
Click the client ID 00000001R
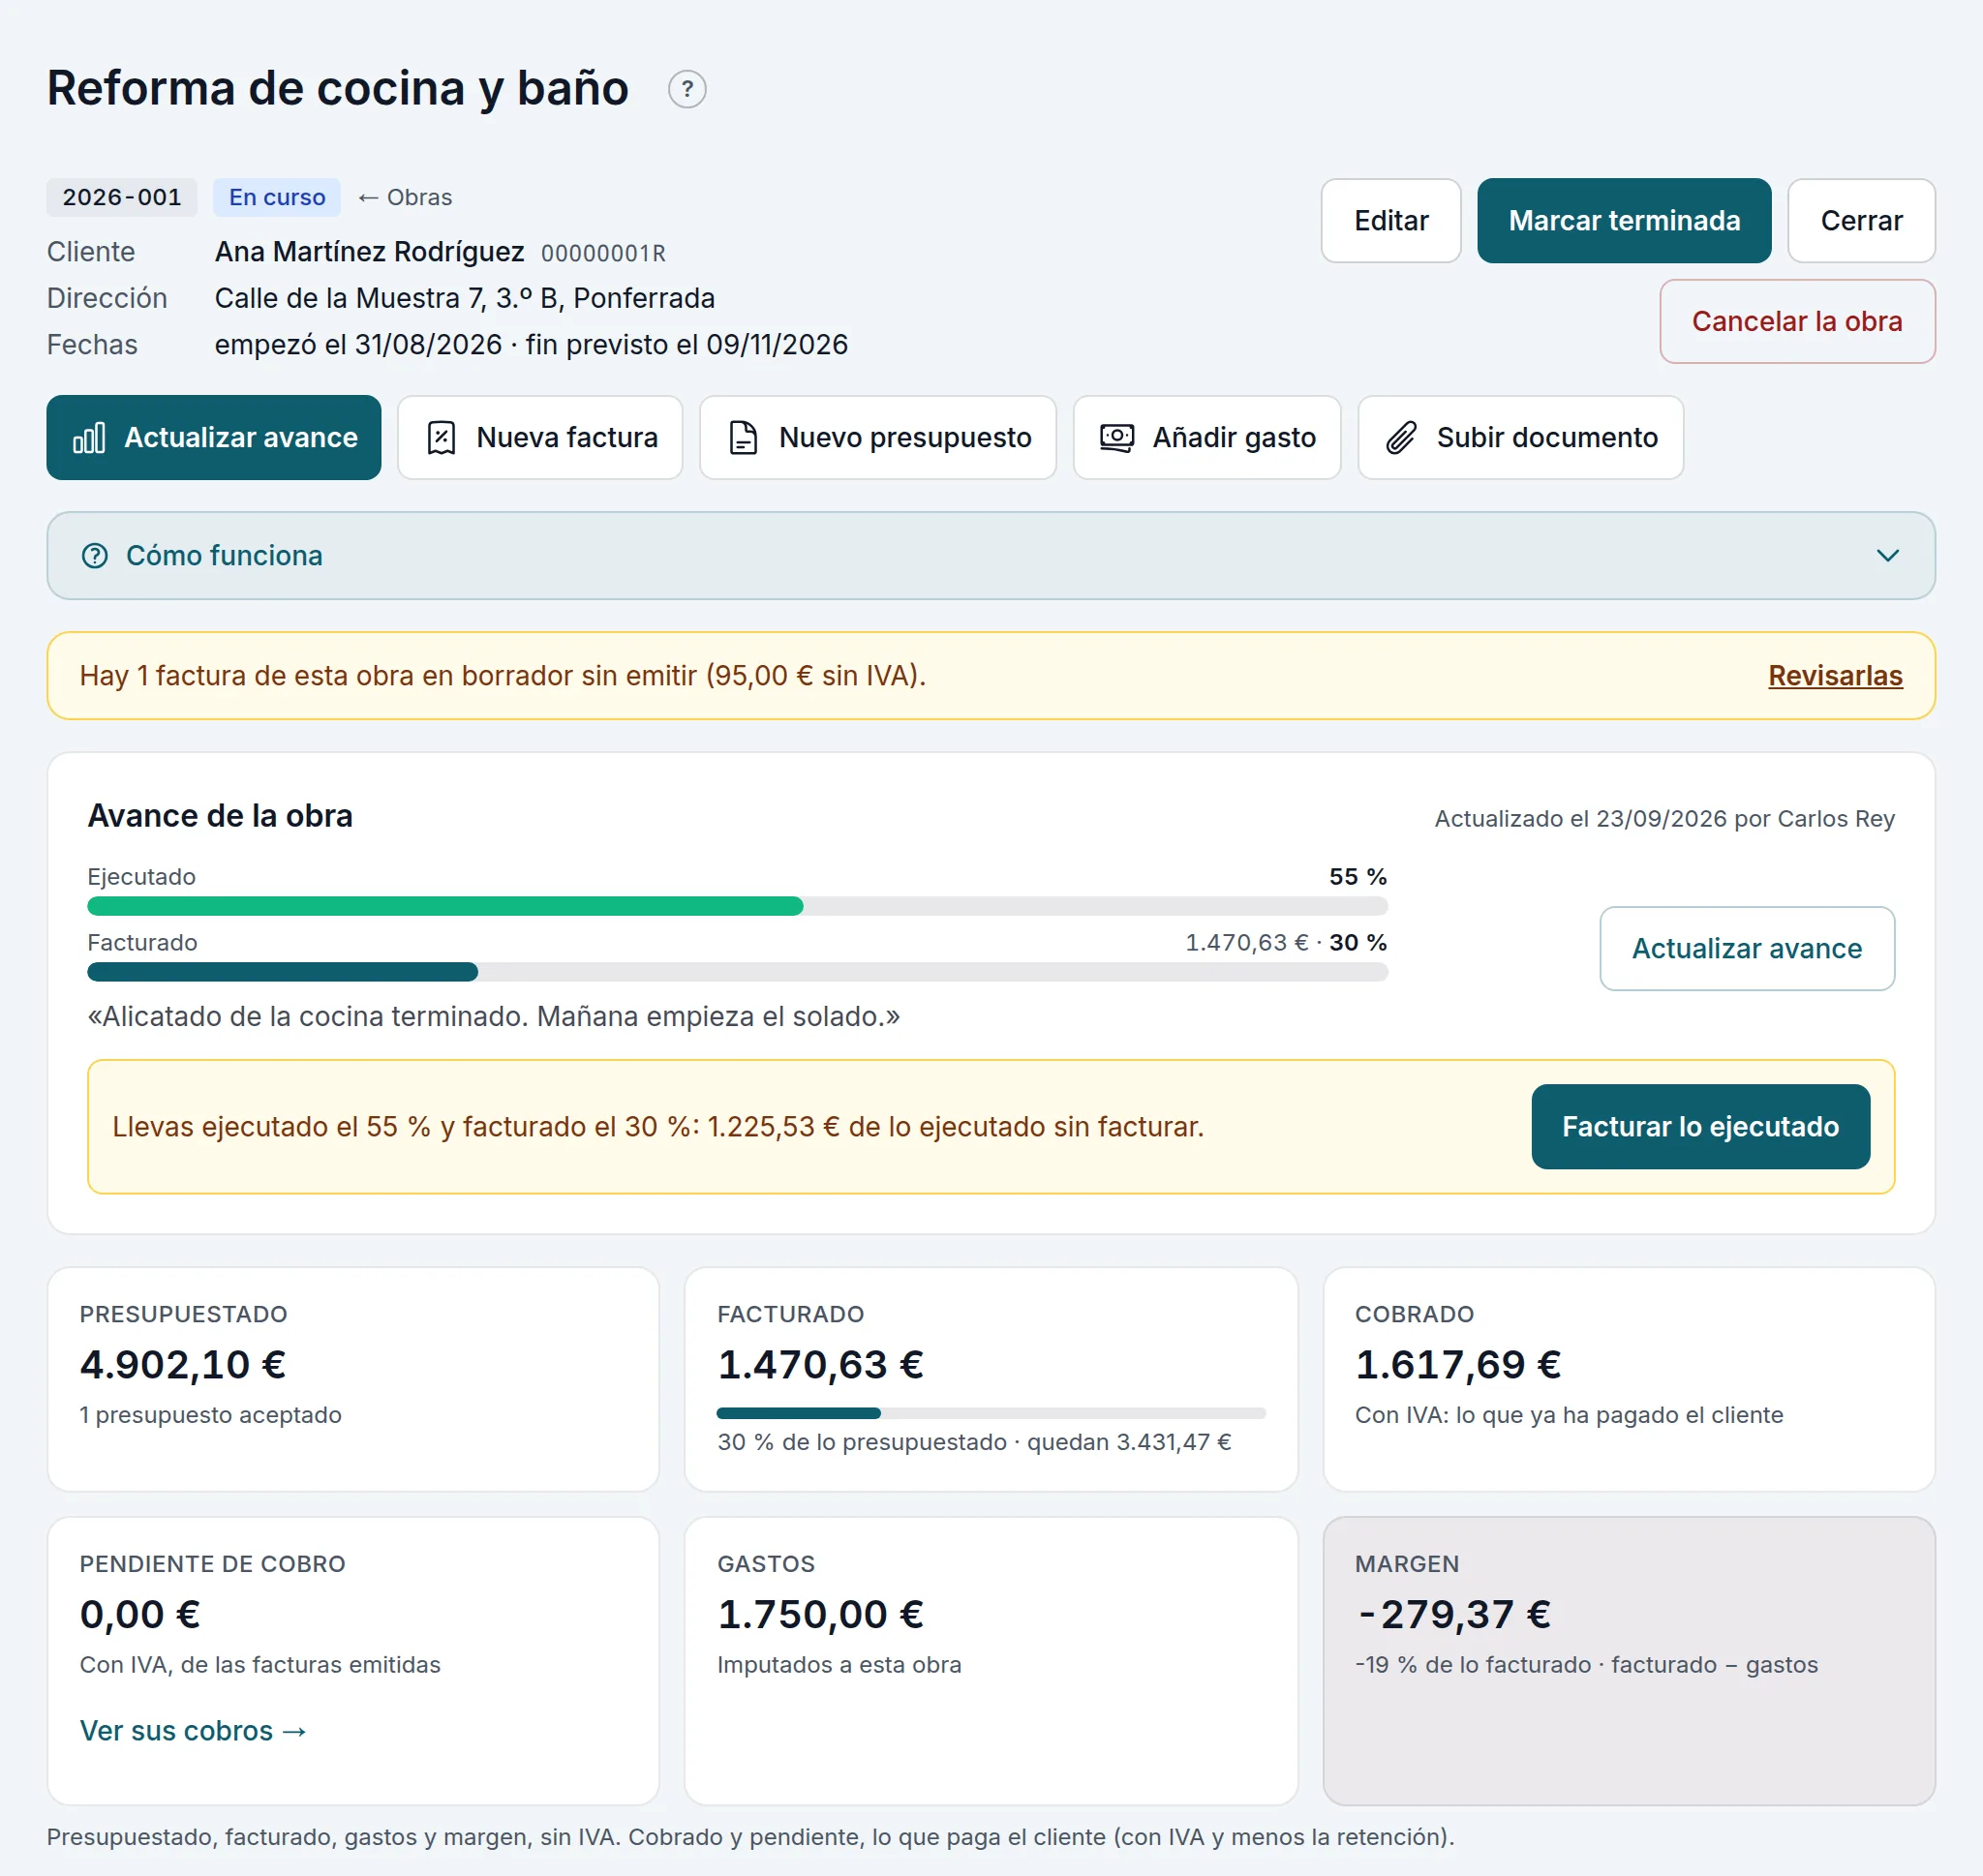[603, 254]
